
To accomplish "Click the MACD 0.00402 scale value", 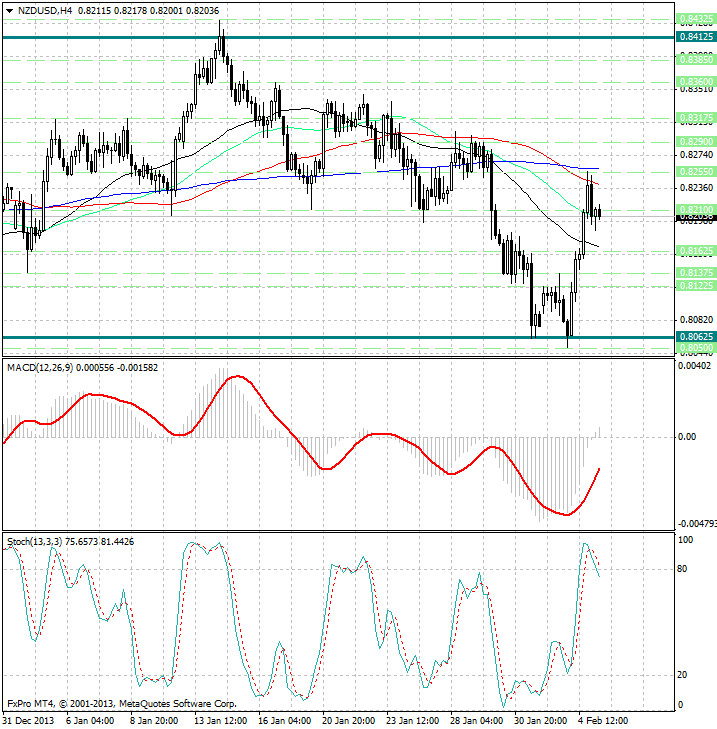I will [694, 366].
